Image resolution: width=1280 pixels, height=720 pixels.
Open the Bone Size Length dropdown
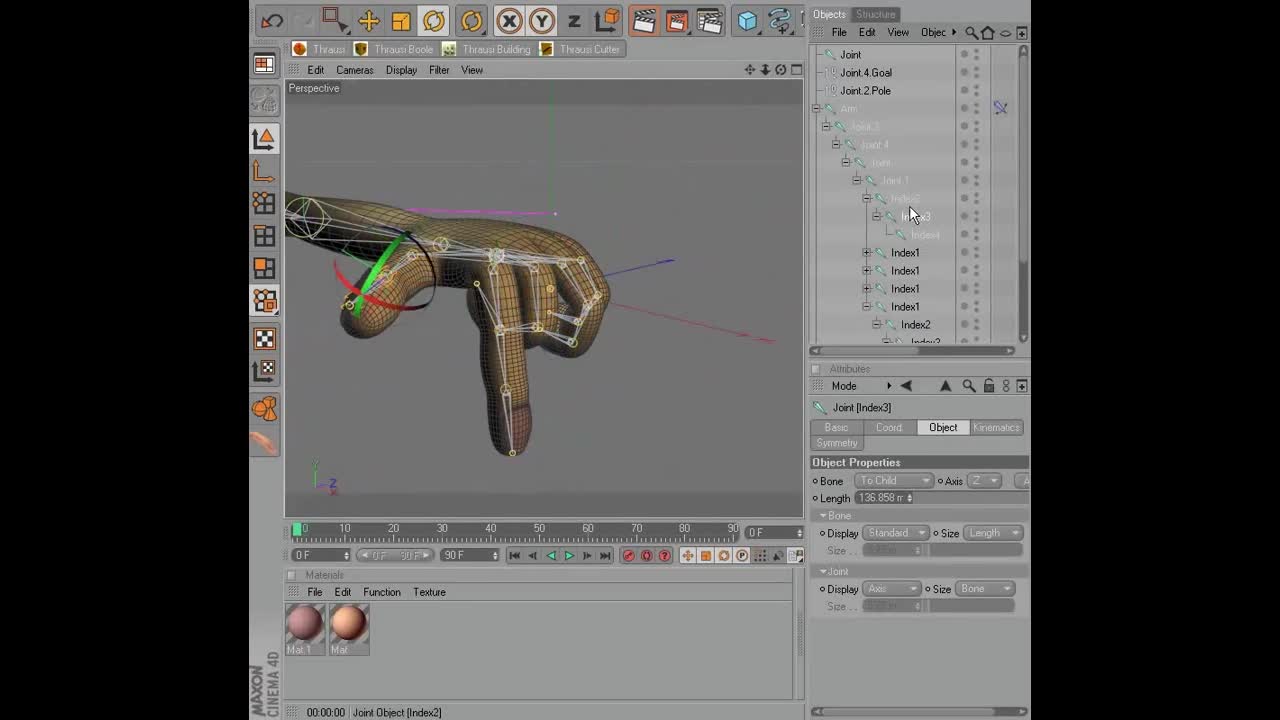(x=993, y=533)
